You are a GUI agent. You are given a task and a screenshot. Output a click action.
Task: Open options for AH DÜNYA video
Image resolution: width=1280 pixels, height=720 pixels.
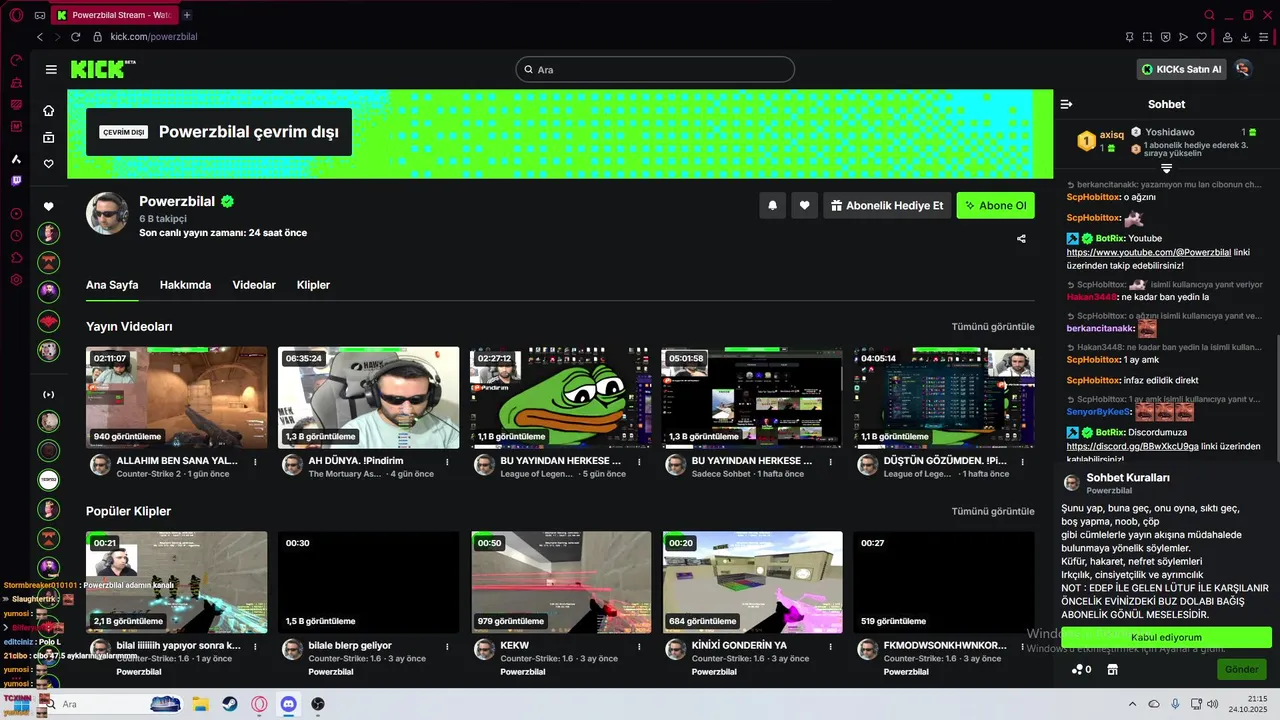pos(447,462)
